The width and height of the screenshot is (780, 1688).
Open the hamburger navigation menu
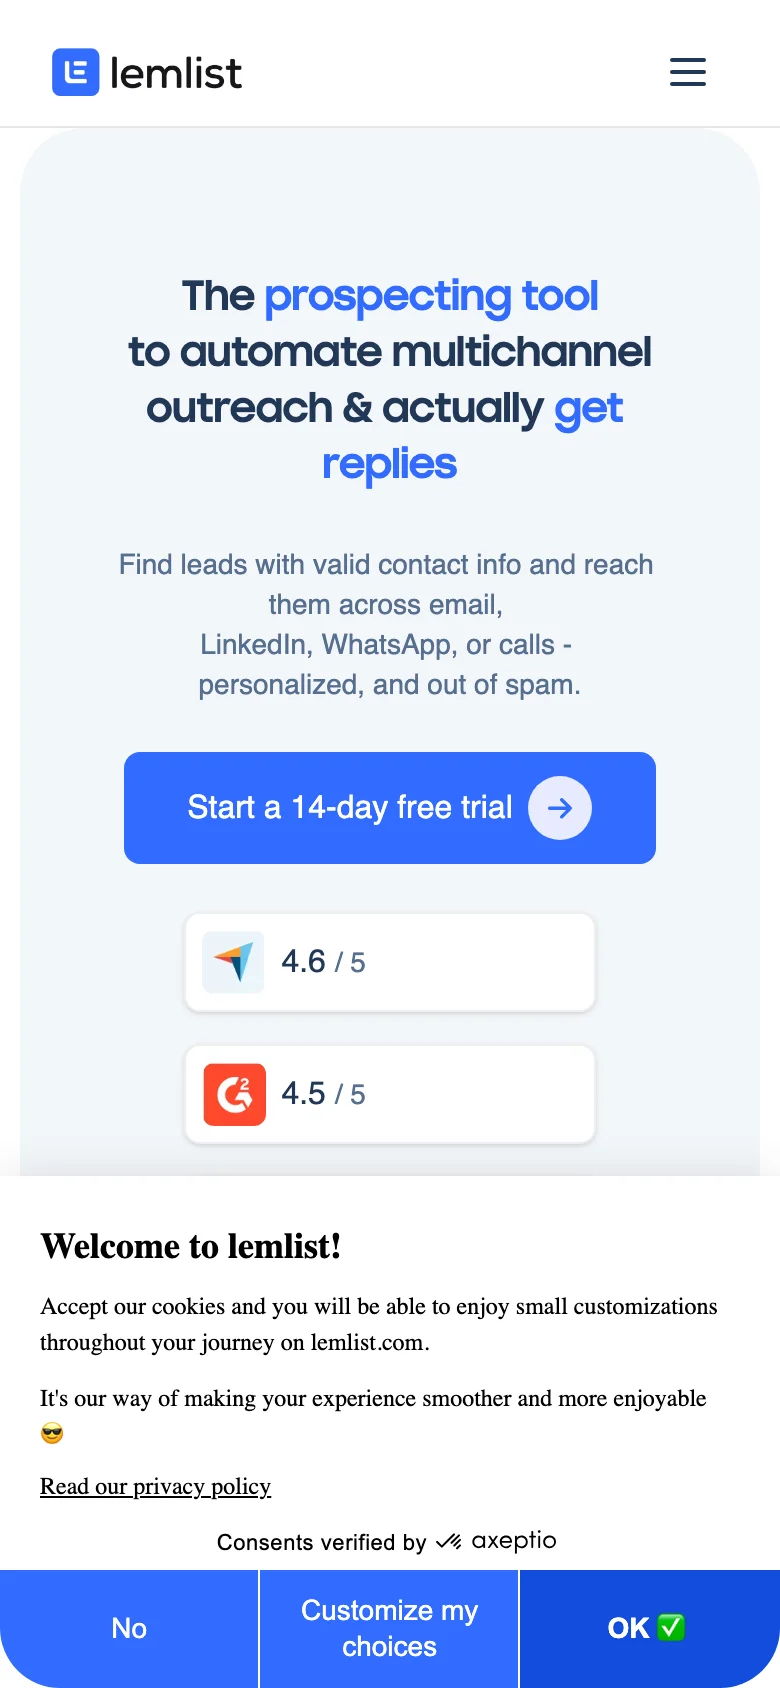[687, 72]
